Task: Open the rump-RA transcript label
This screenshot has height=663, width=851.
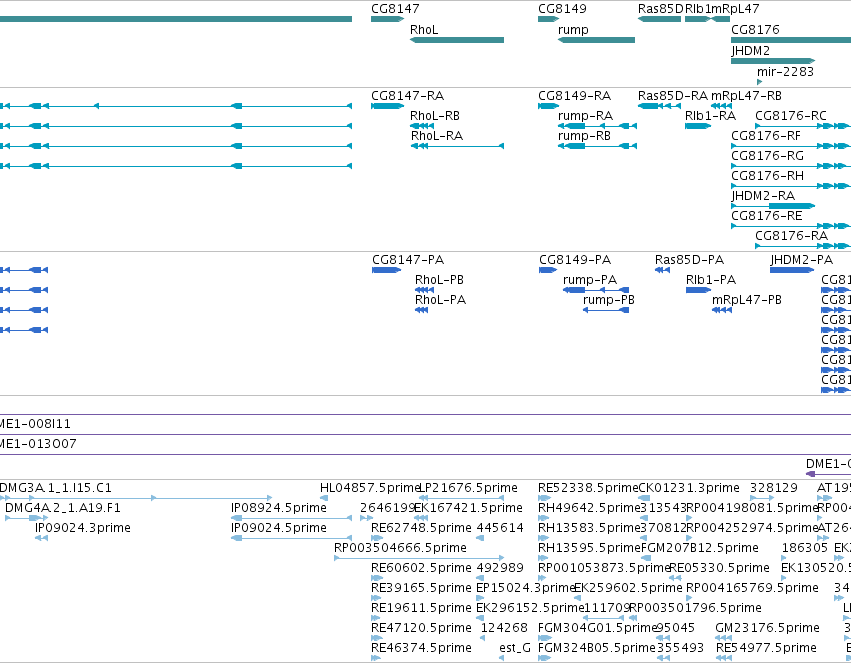Action: tap(586, 116)
